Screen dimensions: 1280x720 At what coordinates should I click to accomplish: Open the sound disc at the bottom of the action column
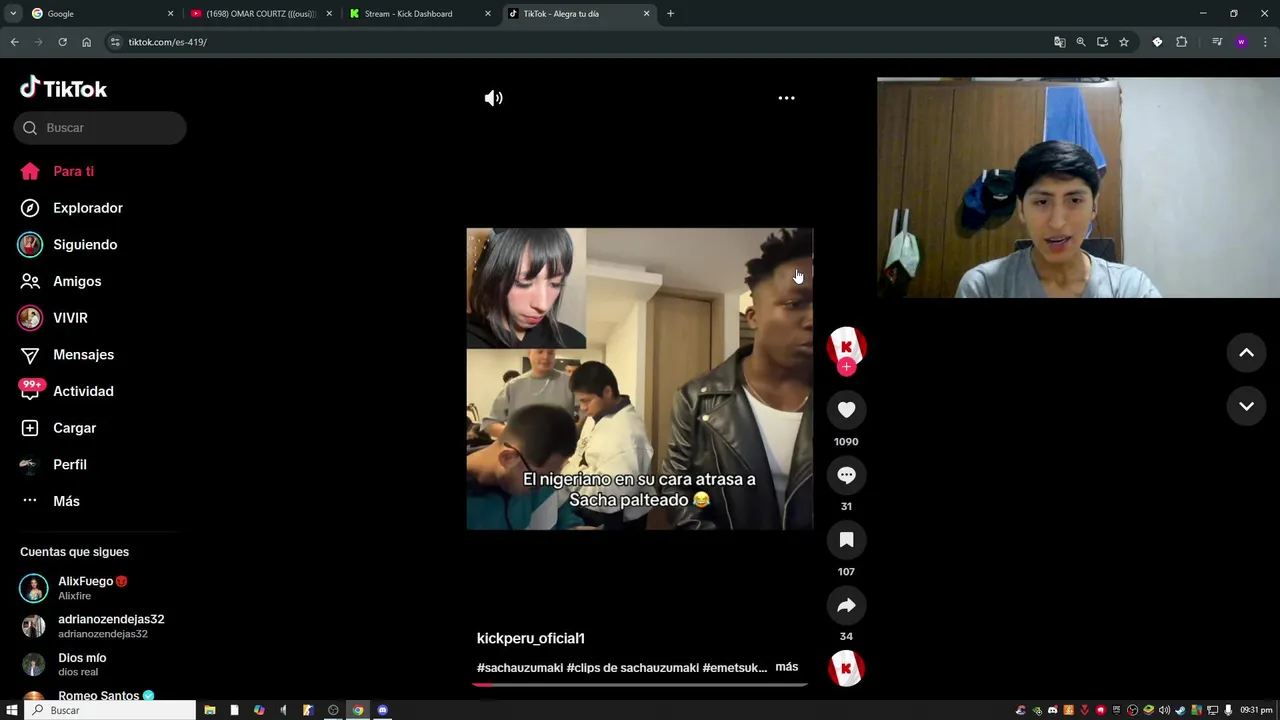coord(846,668)
